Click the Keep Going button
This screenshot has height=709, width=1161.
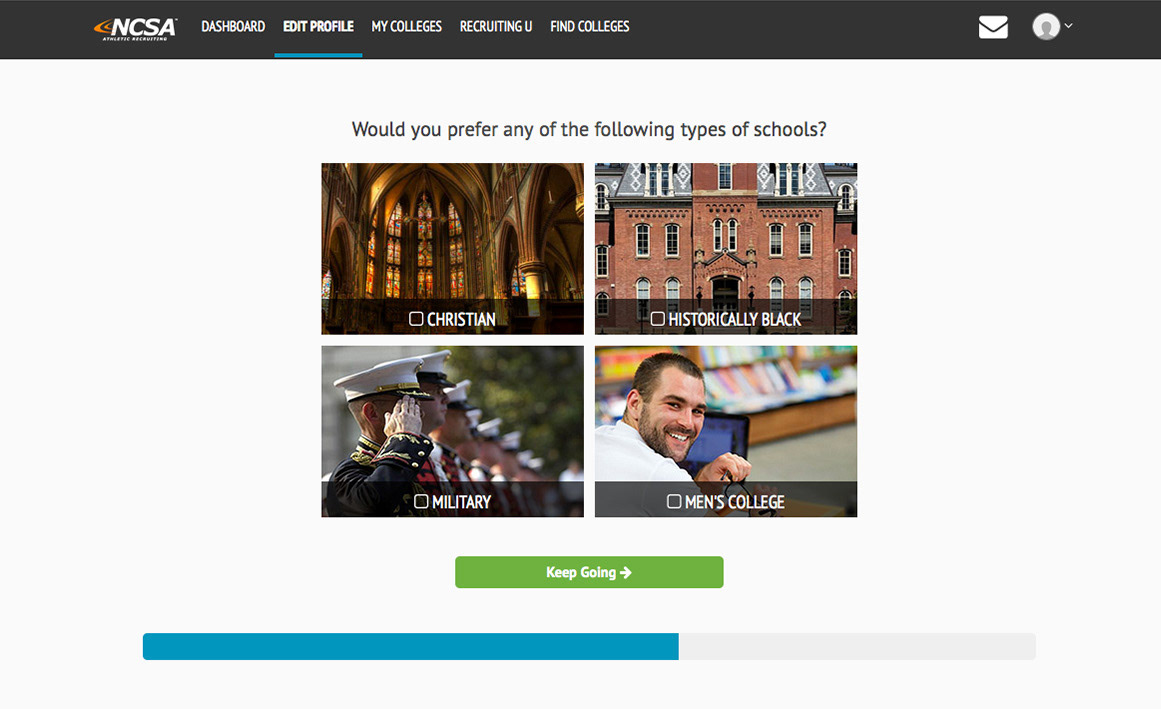tap(589, 572)
